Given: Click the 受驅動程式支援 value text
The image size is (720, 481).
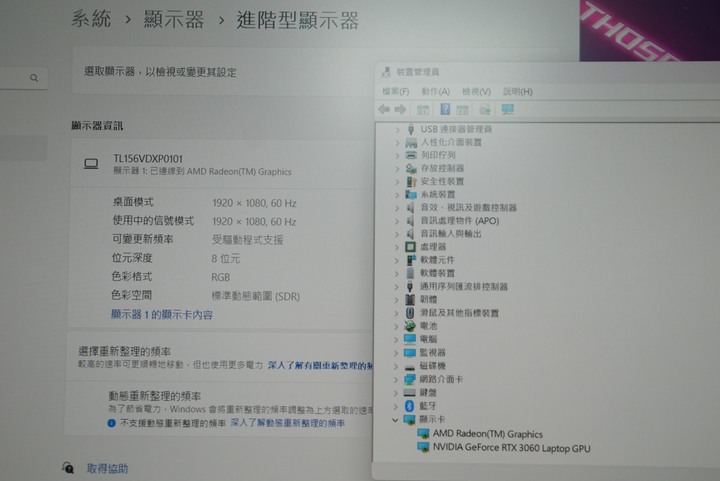Looking at the screenshot, I should point(248,240).
